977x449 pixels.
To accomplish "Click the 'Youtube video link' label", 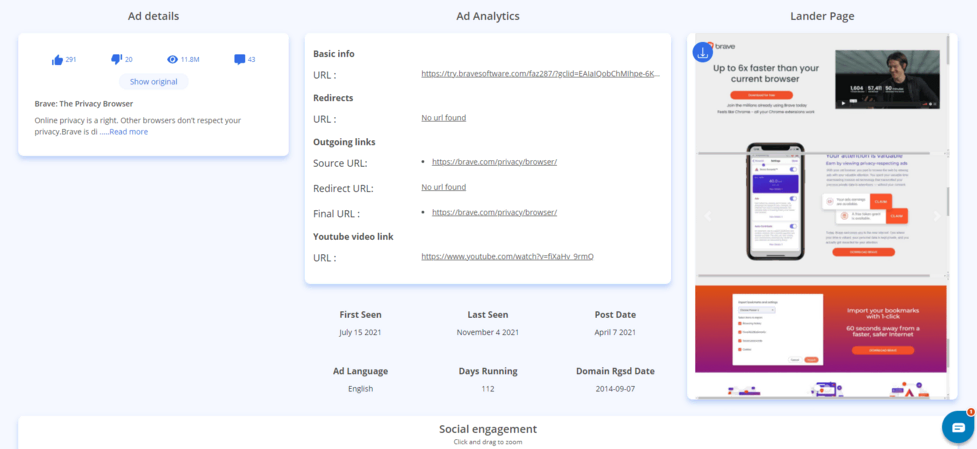I will click(353, 237).
